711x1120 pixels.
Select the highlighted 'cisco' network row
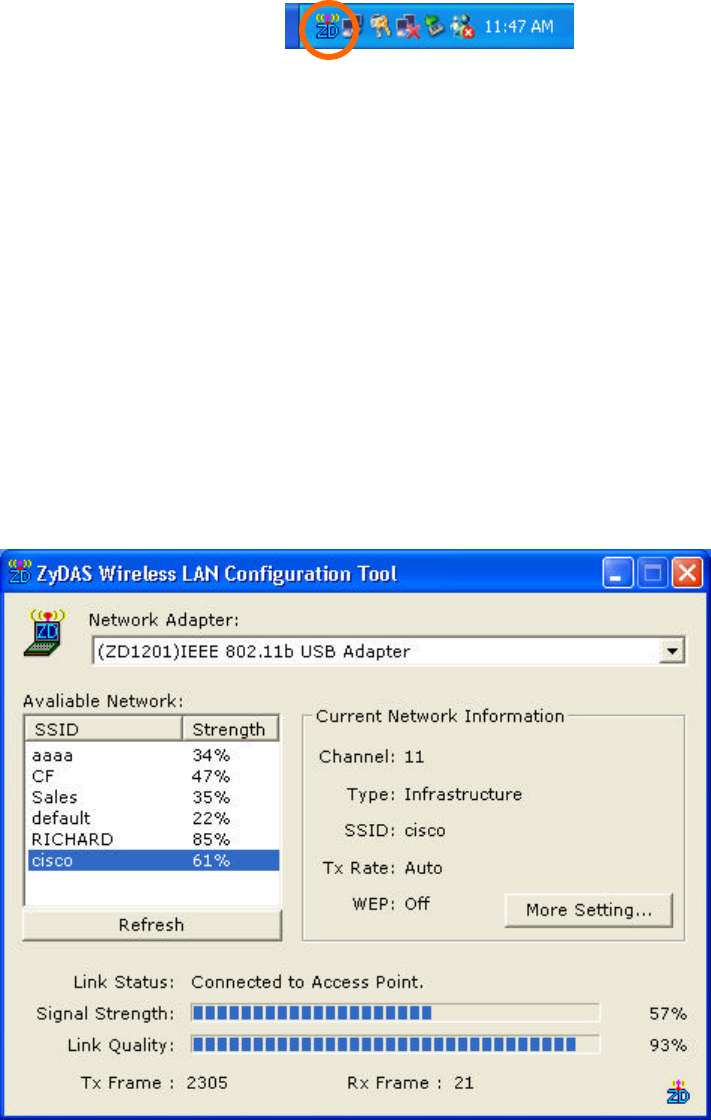(153, 860)
